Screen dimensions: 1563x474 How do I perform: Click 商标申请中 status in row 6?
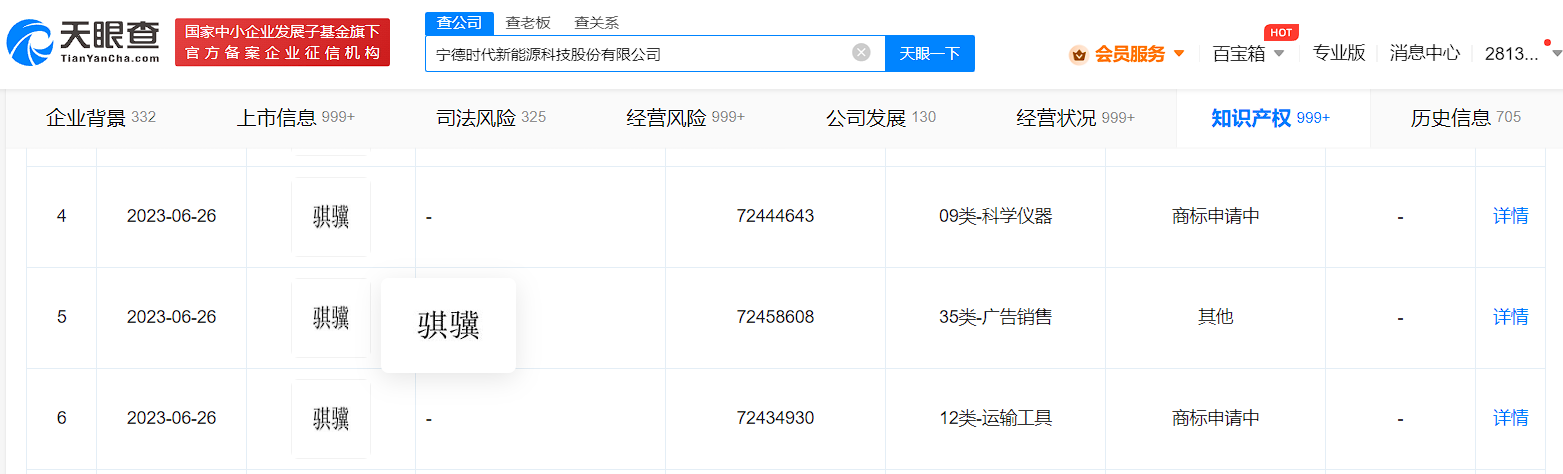(x=1215, y=418)
